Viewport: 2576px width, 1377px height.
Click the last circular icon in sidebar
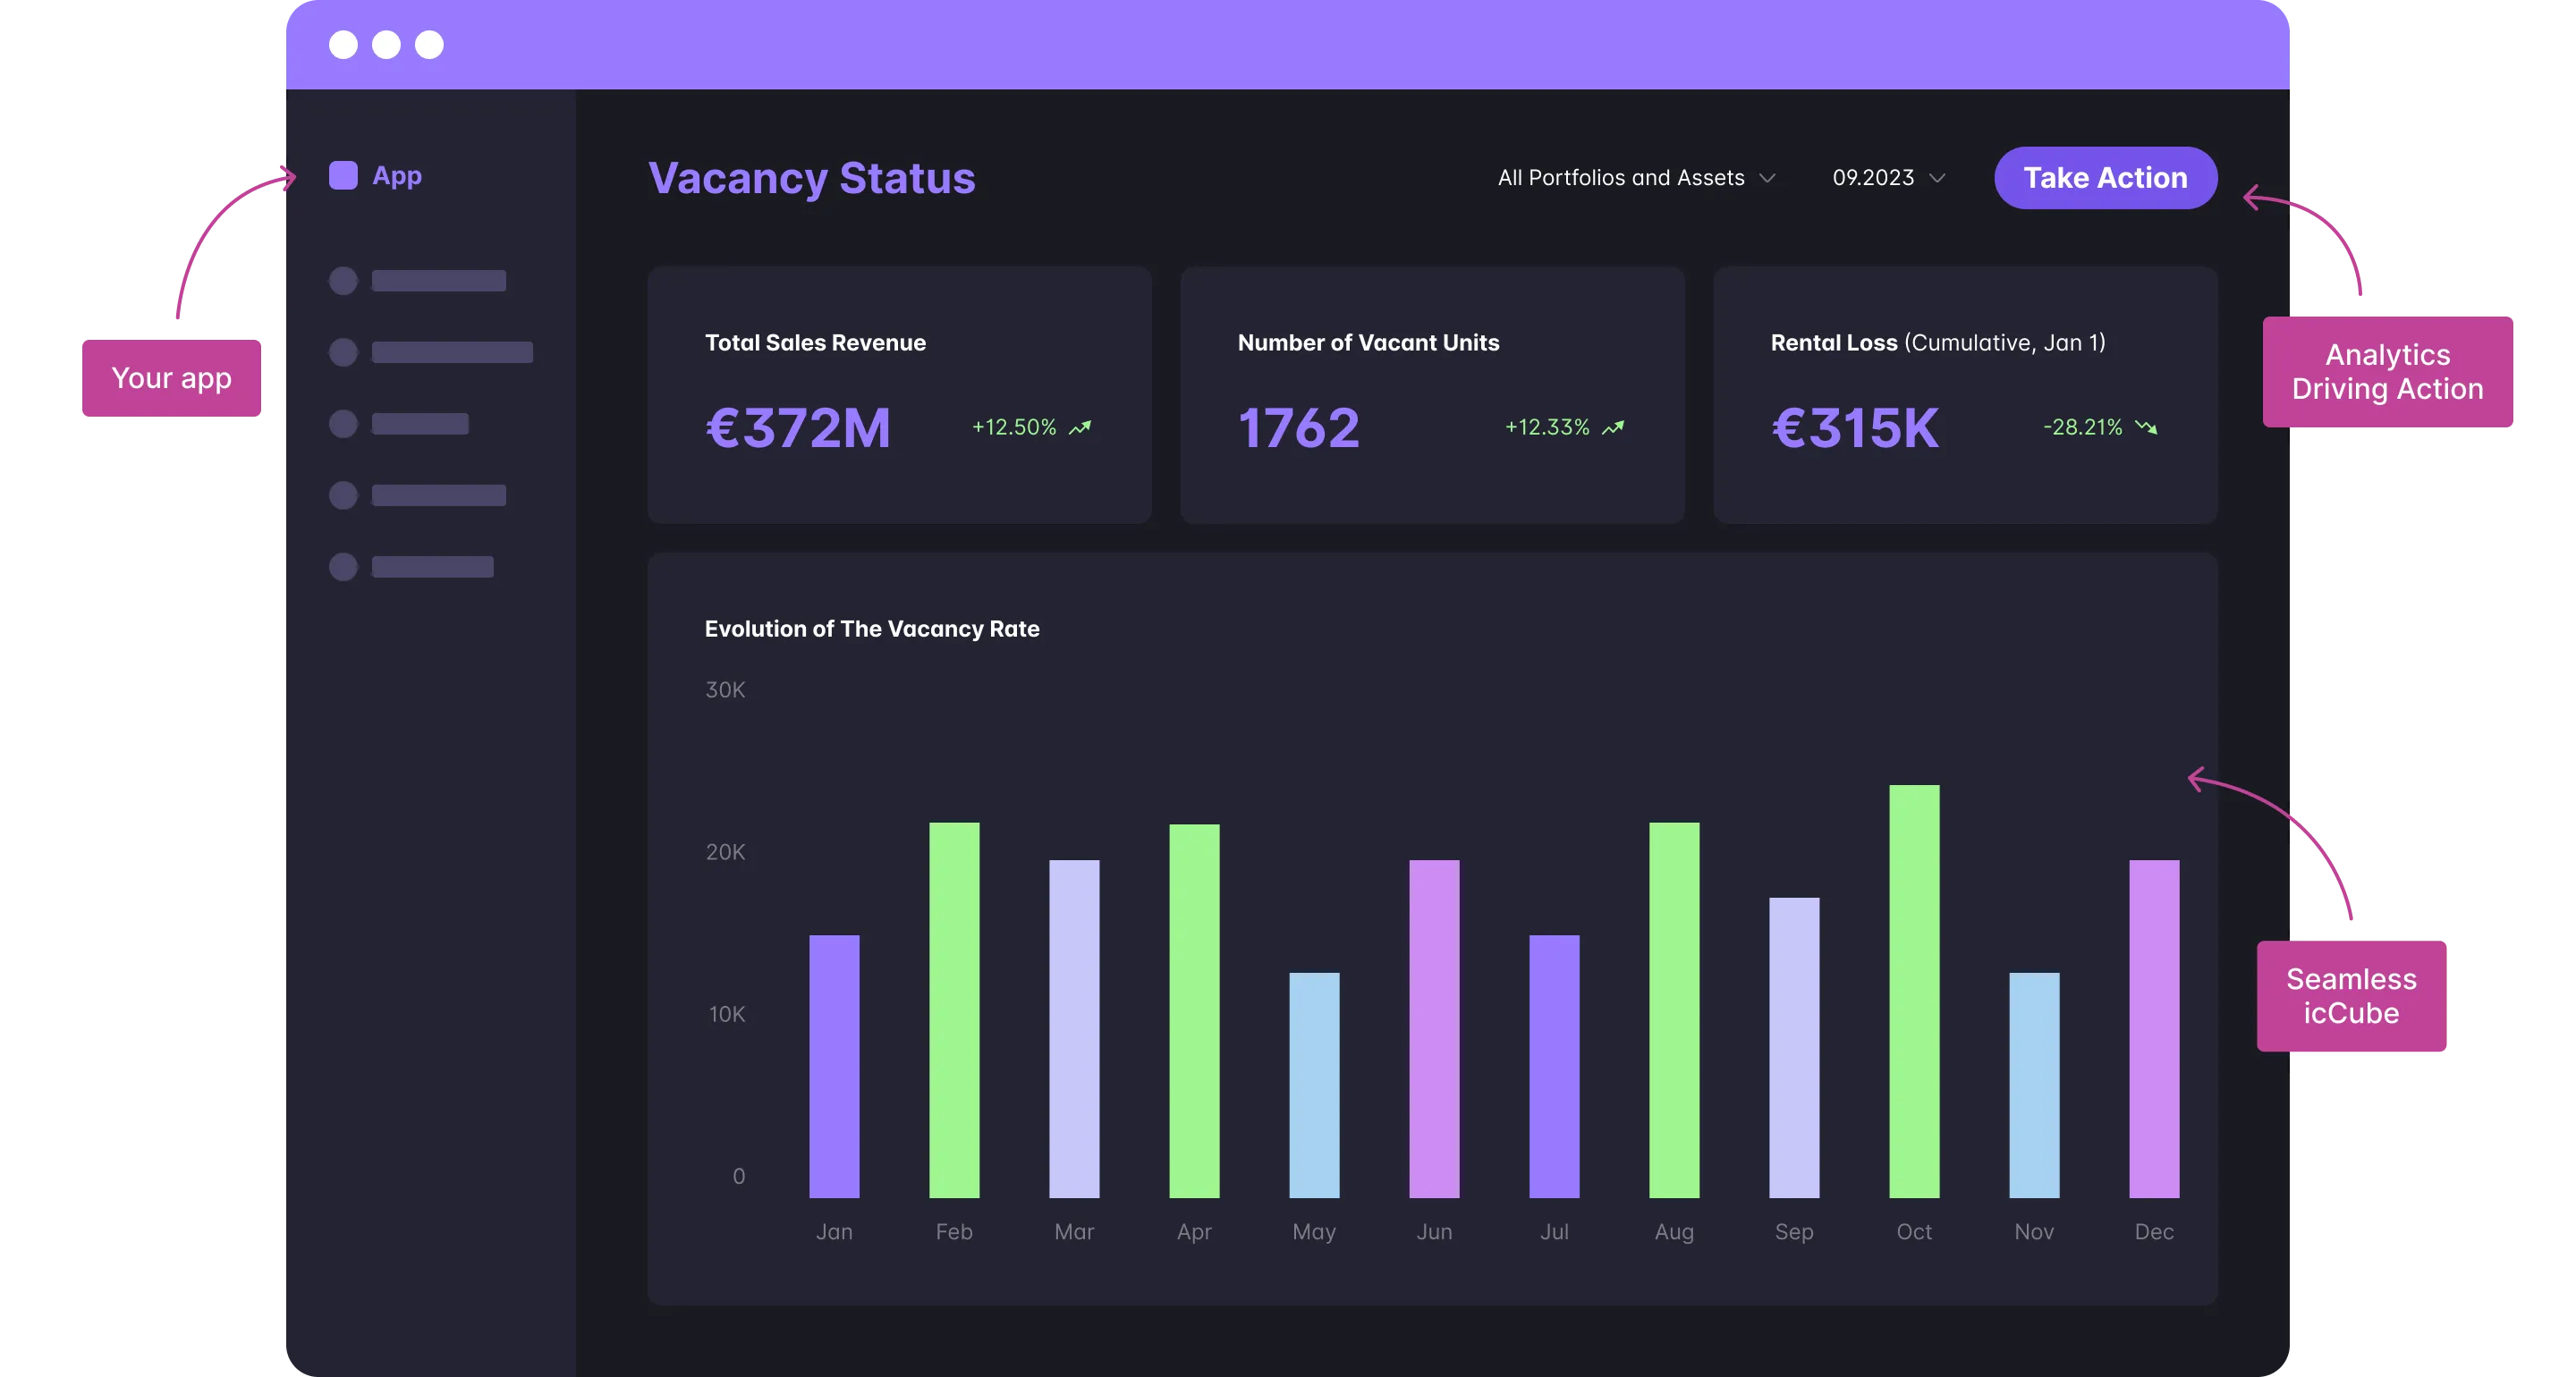tap(343, 566)
